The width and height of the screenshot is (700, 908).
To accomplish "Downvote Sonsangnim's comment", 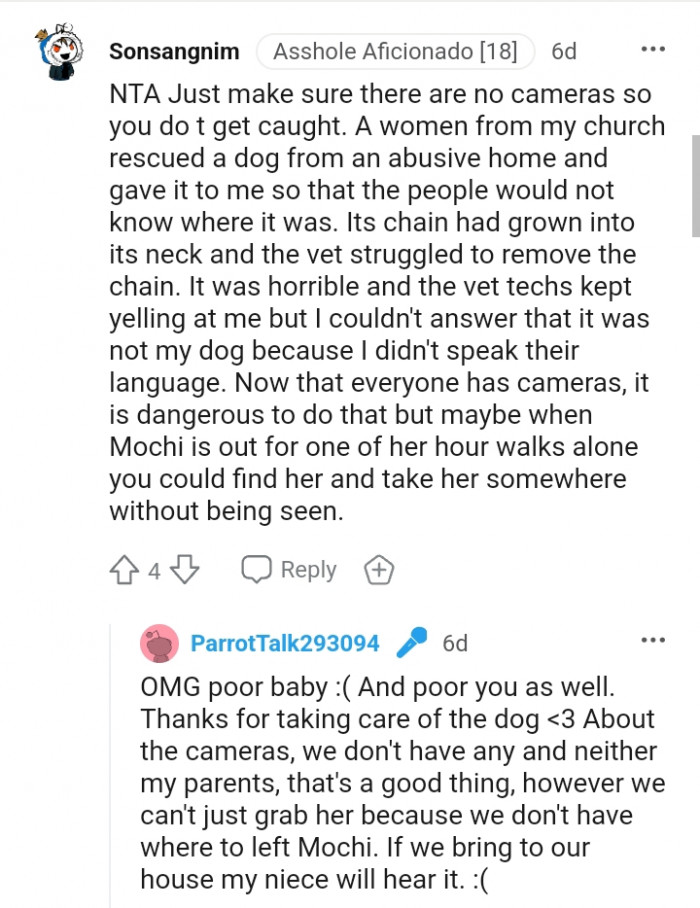I will click(x=185, y=570).
